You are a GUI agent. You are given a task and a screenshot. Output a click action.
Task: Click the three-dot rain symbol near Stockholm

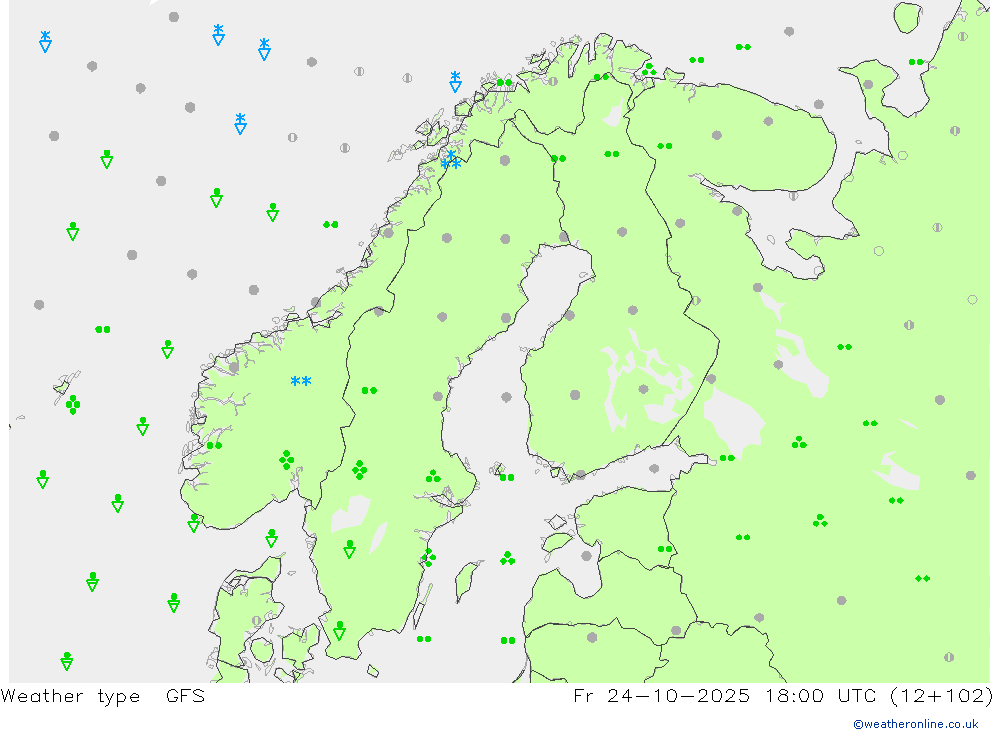[x=433, y=476]
